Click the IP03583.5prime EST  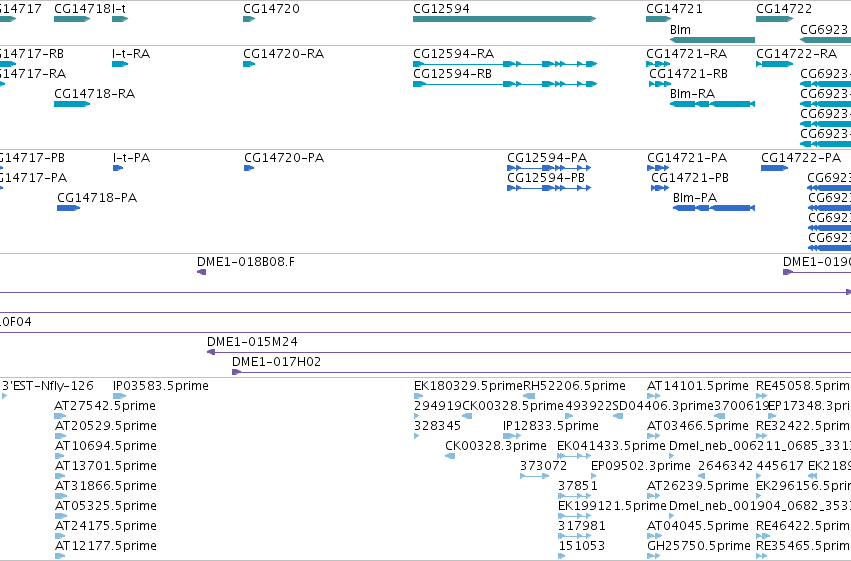coord(119,396)
